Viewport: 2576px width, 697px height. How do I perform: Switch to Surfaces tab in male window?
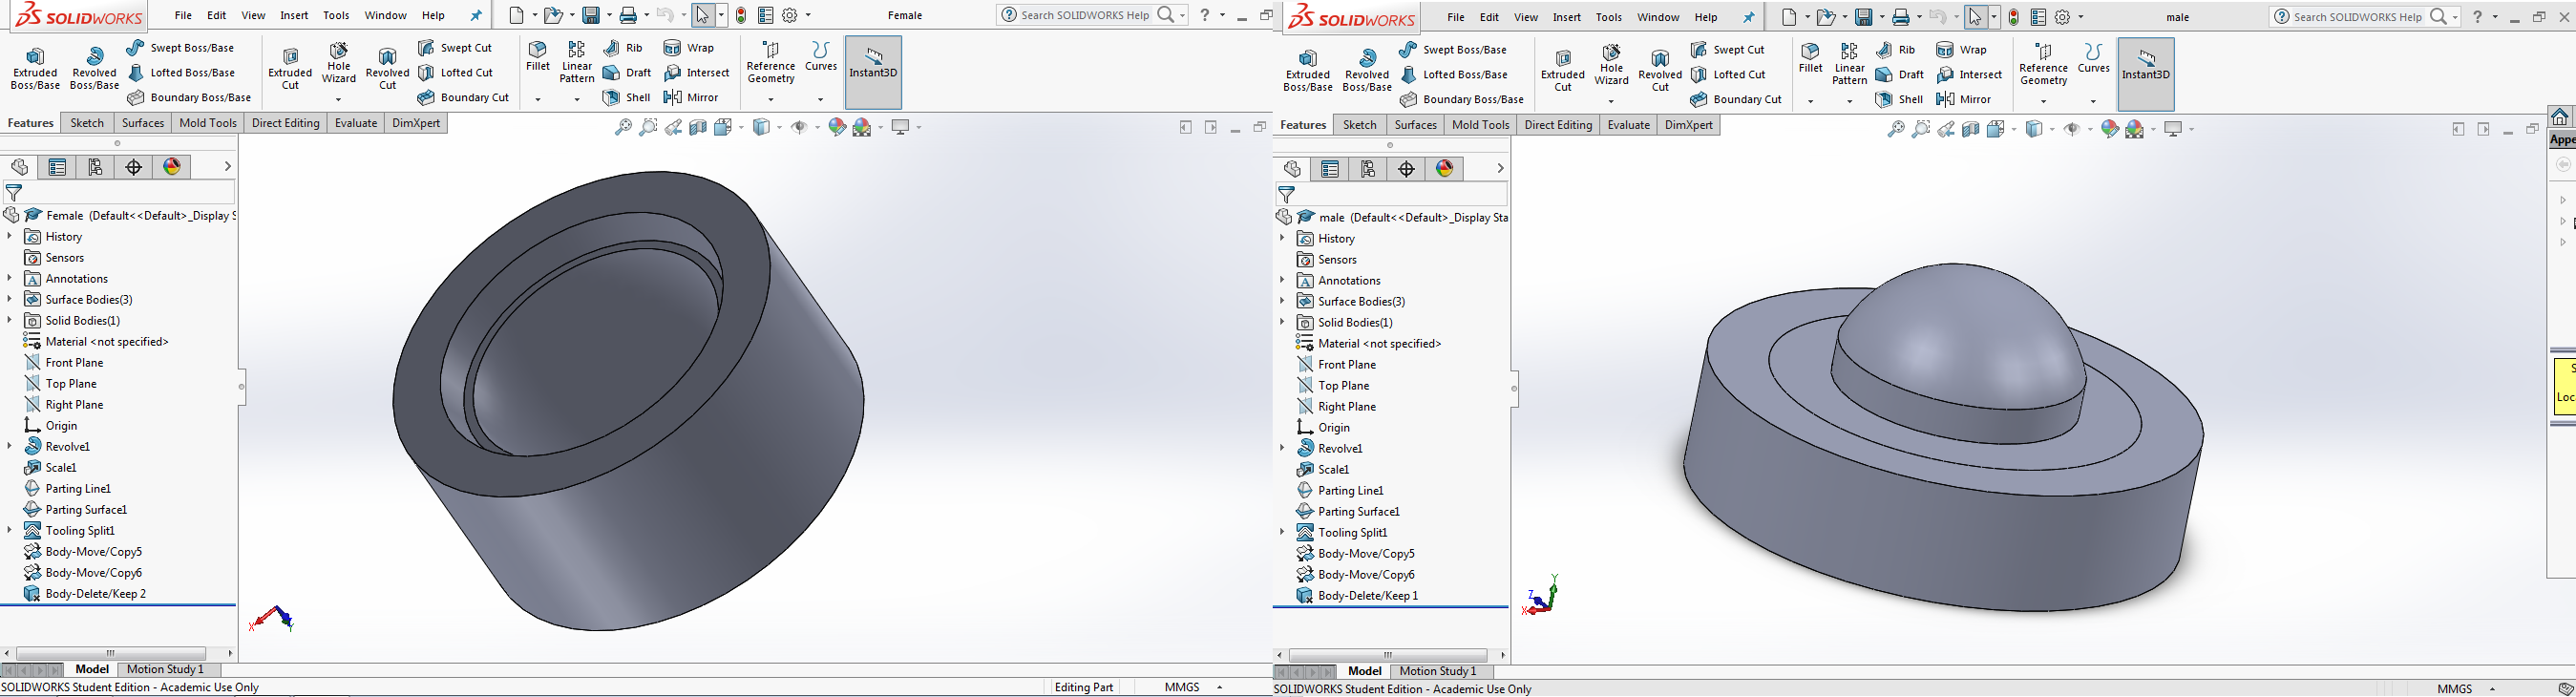(1416, 125)
